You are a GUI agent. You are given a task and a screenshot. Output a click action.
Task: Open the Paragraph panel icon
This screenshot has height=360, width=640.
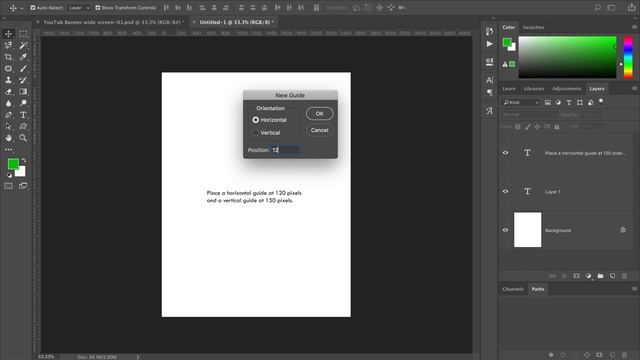tap(489, 93)
